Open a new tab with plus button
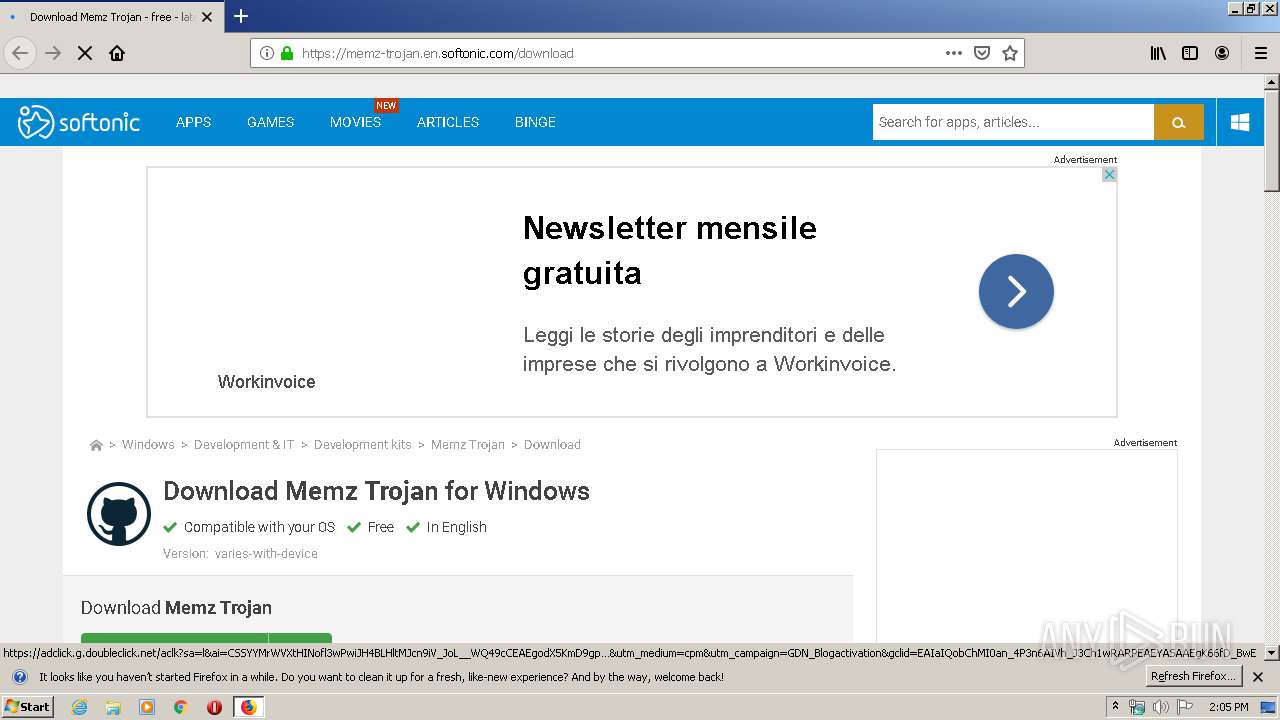This screenshot has width=1280, height=720. (241, 16)
